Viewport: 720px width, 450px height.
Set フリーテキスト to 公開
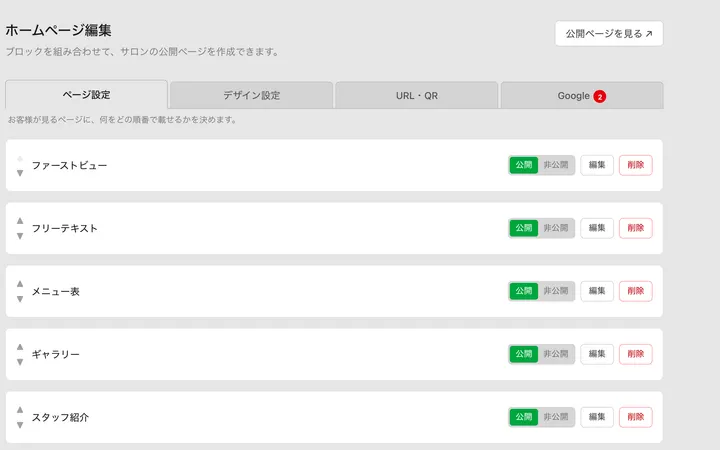pos(523,228)
